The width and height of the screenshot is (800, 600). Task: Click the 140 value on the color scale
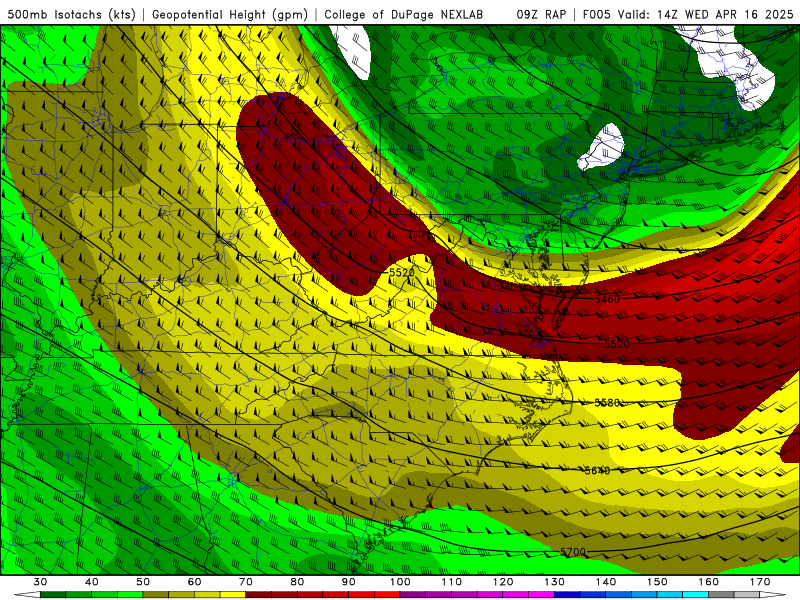click(x=606, y=582)
